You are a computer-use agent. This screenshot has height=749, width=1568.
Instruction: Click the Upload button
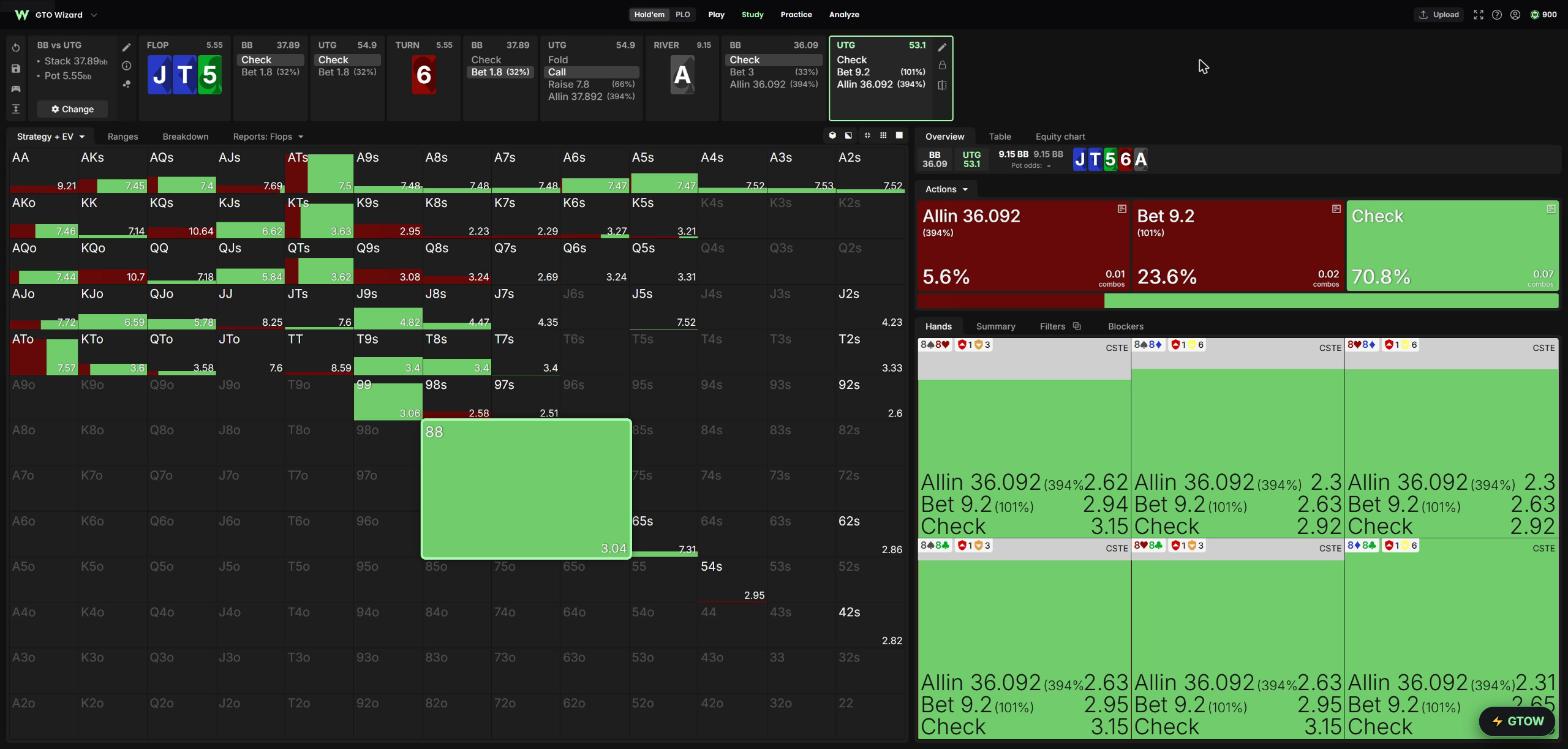point(1439,15)
